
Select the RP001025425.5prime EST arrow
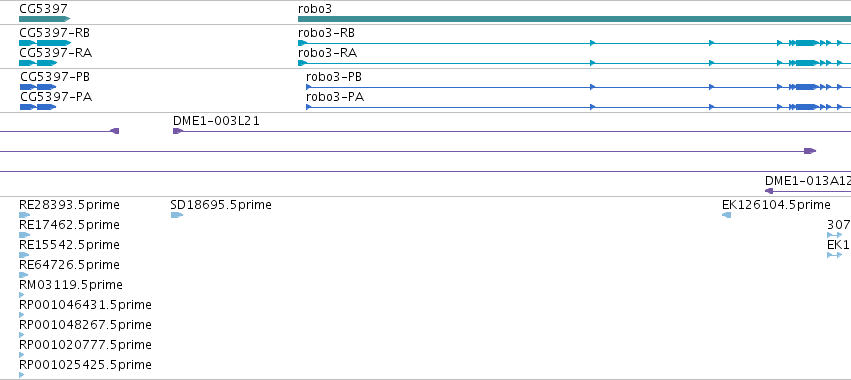(22, 375)
